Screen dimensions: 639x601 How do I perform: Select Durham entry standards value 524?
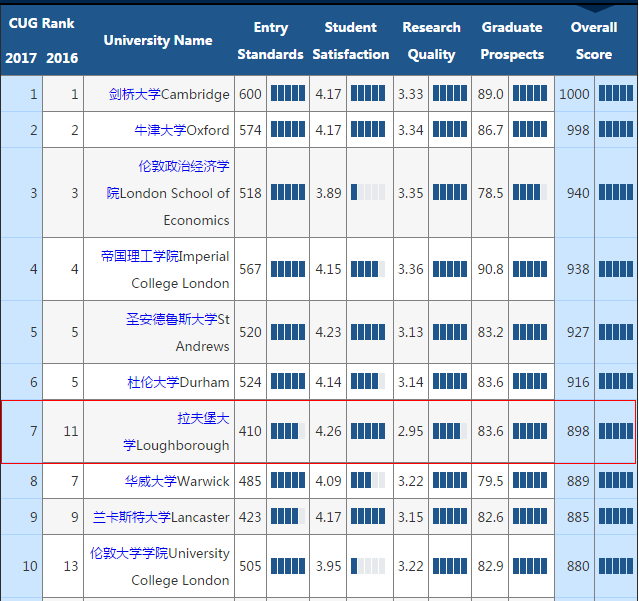(x=250, y=382)
